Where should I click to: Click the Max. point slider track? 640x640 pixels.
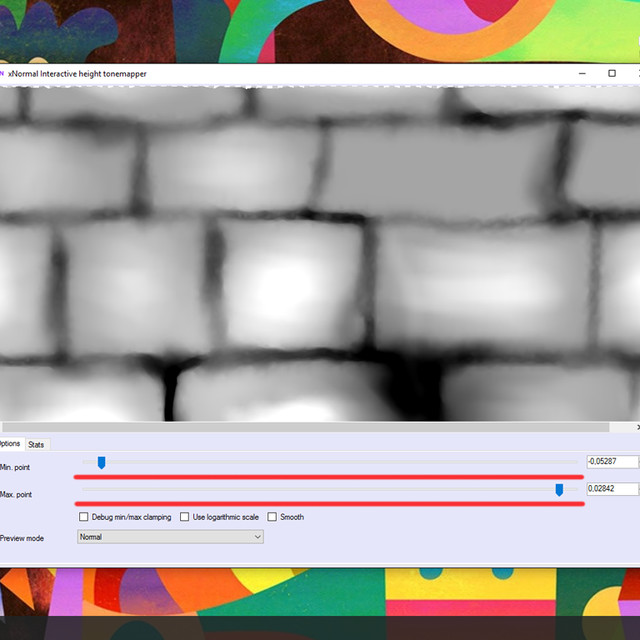coord(330,489)
